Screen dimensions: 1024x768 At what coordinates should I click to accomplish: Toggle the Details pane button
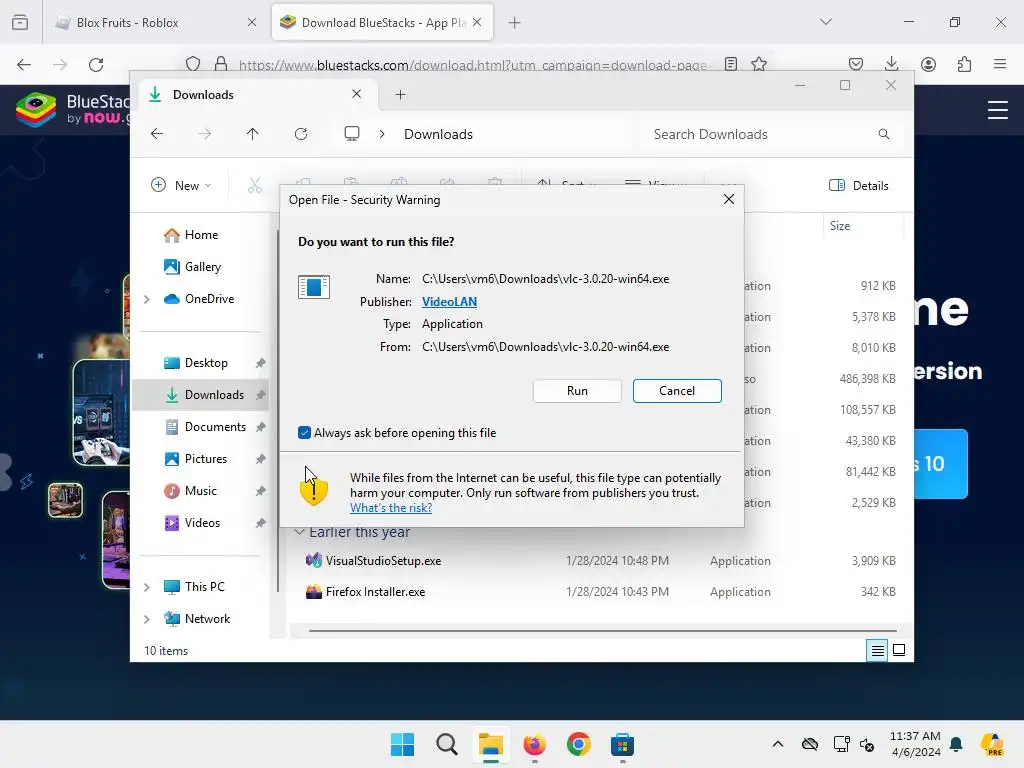tap(858, 185)
